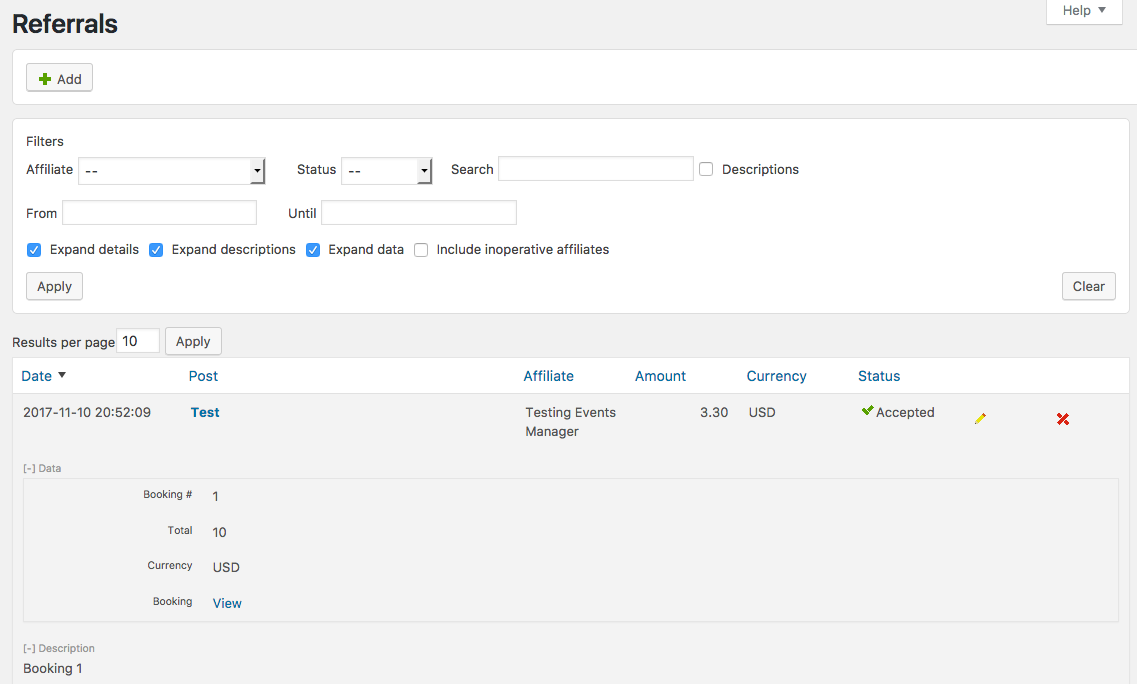Enable the Descriptions search checkbox
Image resolution: width=1137 pixels, height=684 pixels.
[706, 170]
